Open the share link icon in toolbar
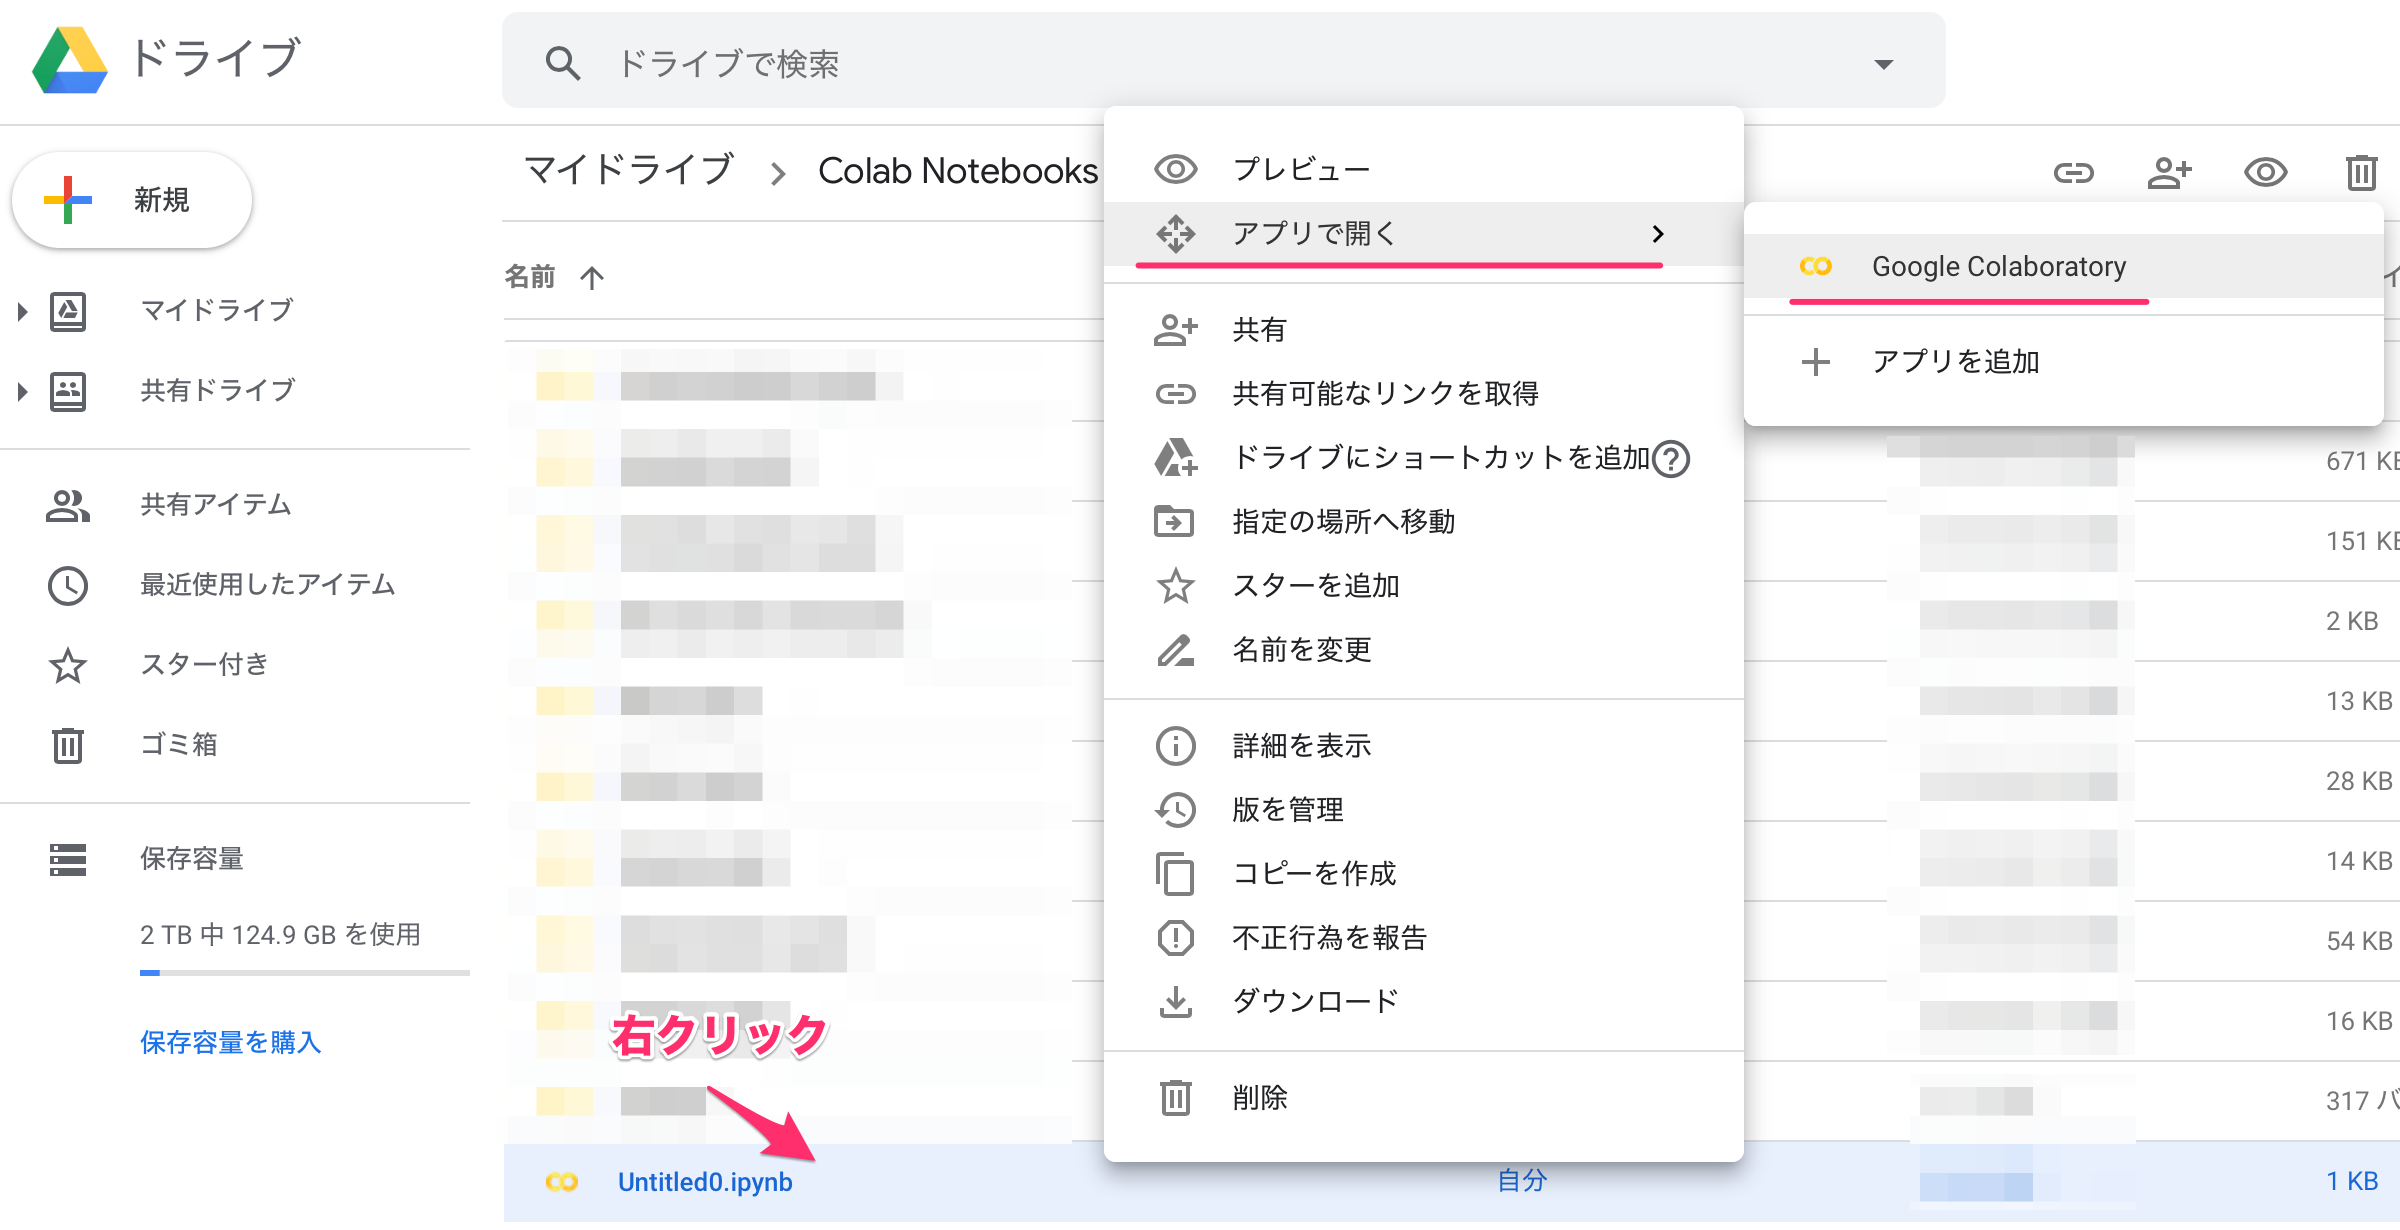Image resolution: width=2400 pixels, height=1230 pixels. pos(2074,172)
